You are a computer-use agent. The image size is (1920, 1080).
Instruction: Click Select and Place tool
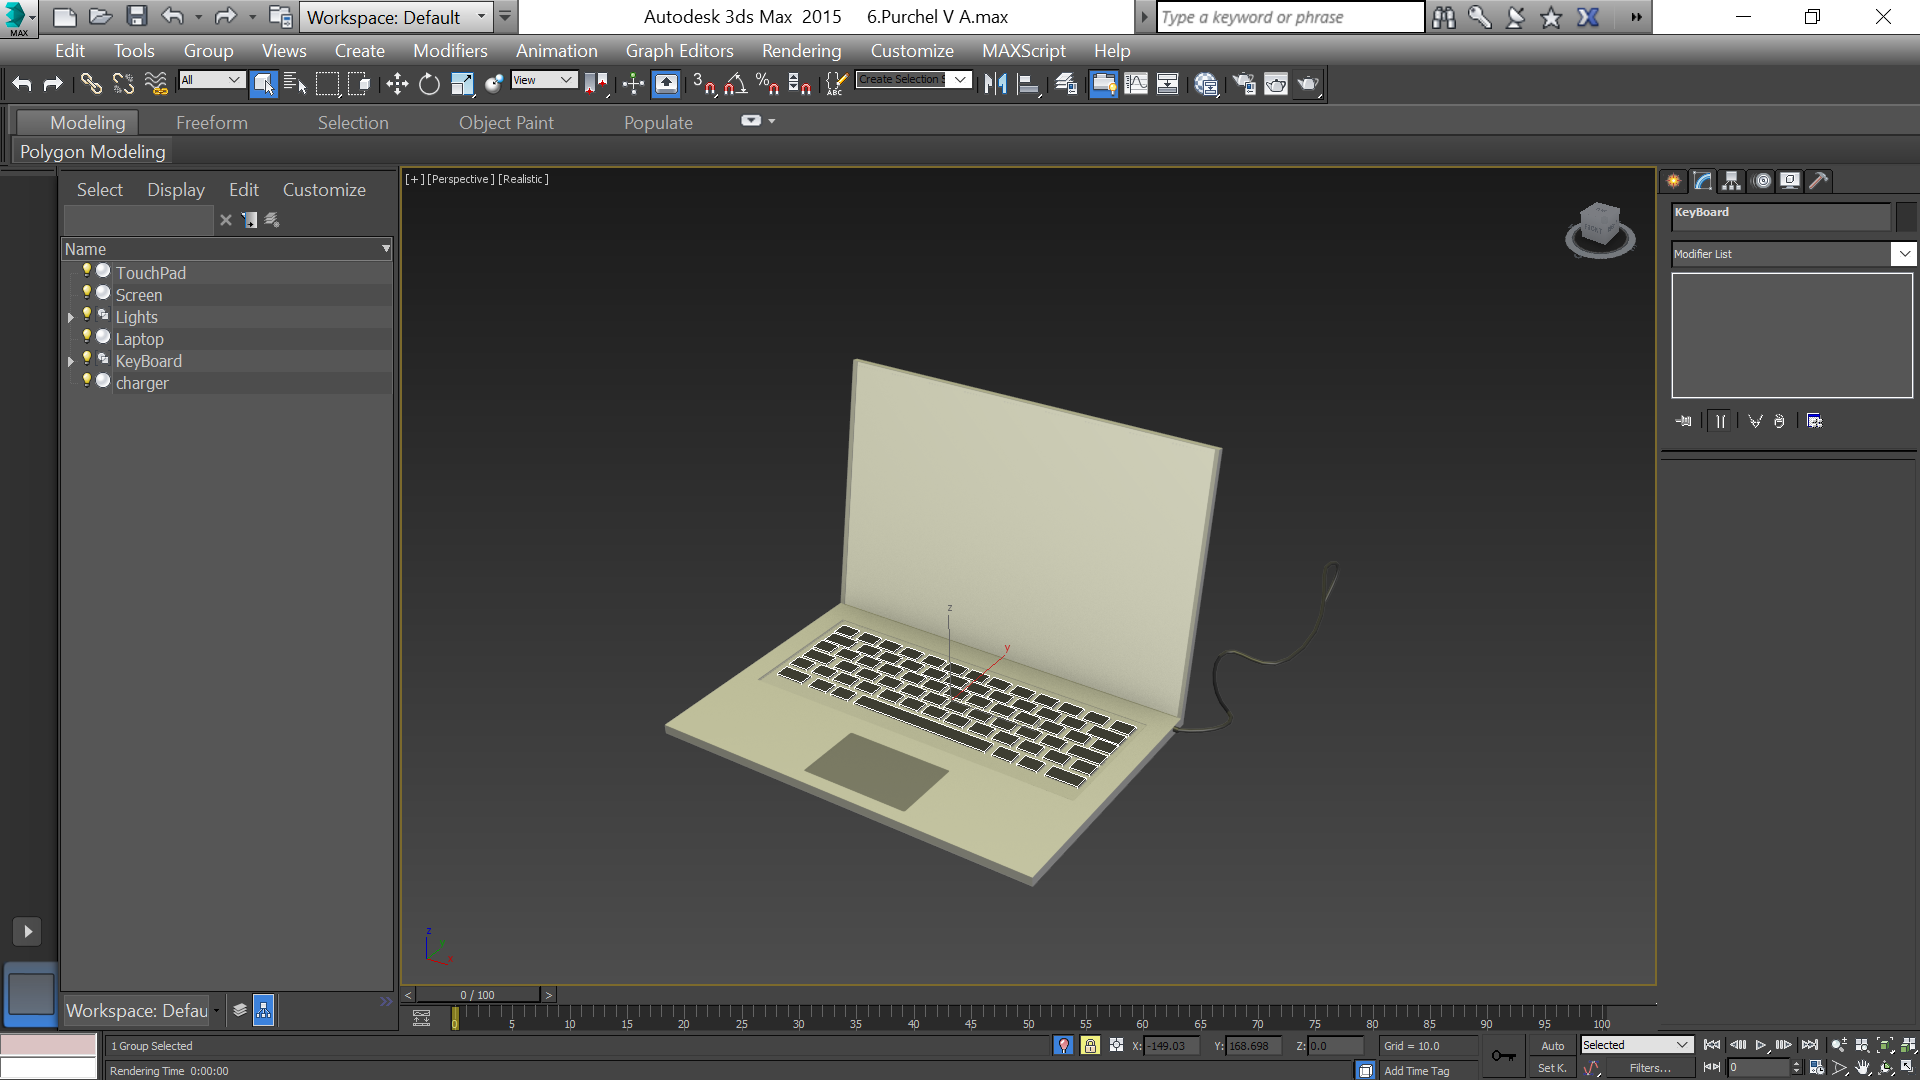click(x=493, y=84)
